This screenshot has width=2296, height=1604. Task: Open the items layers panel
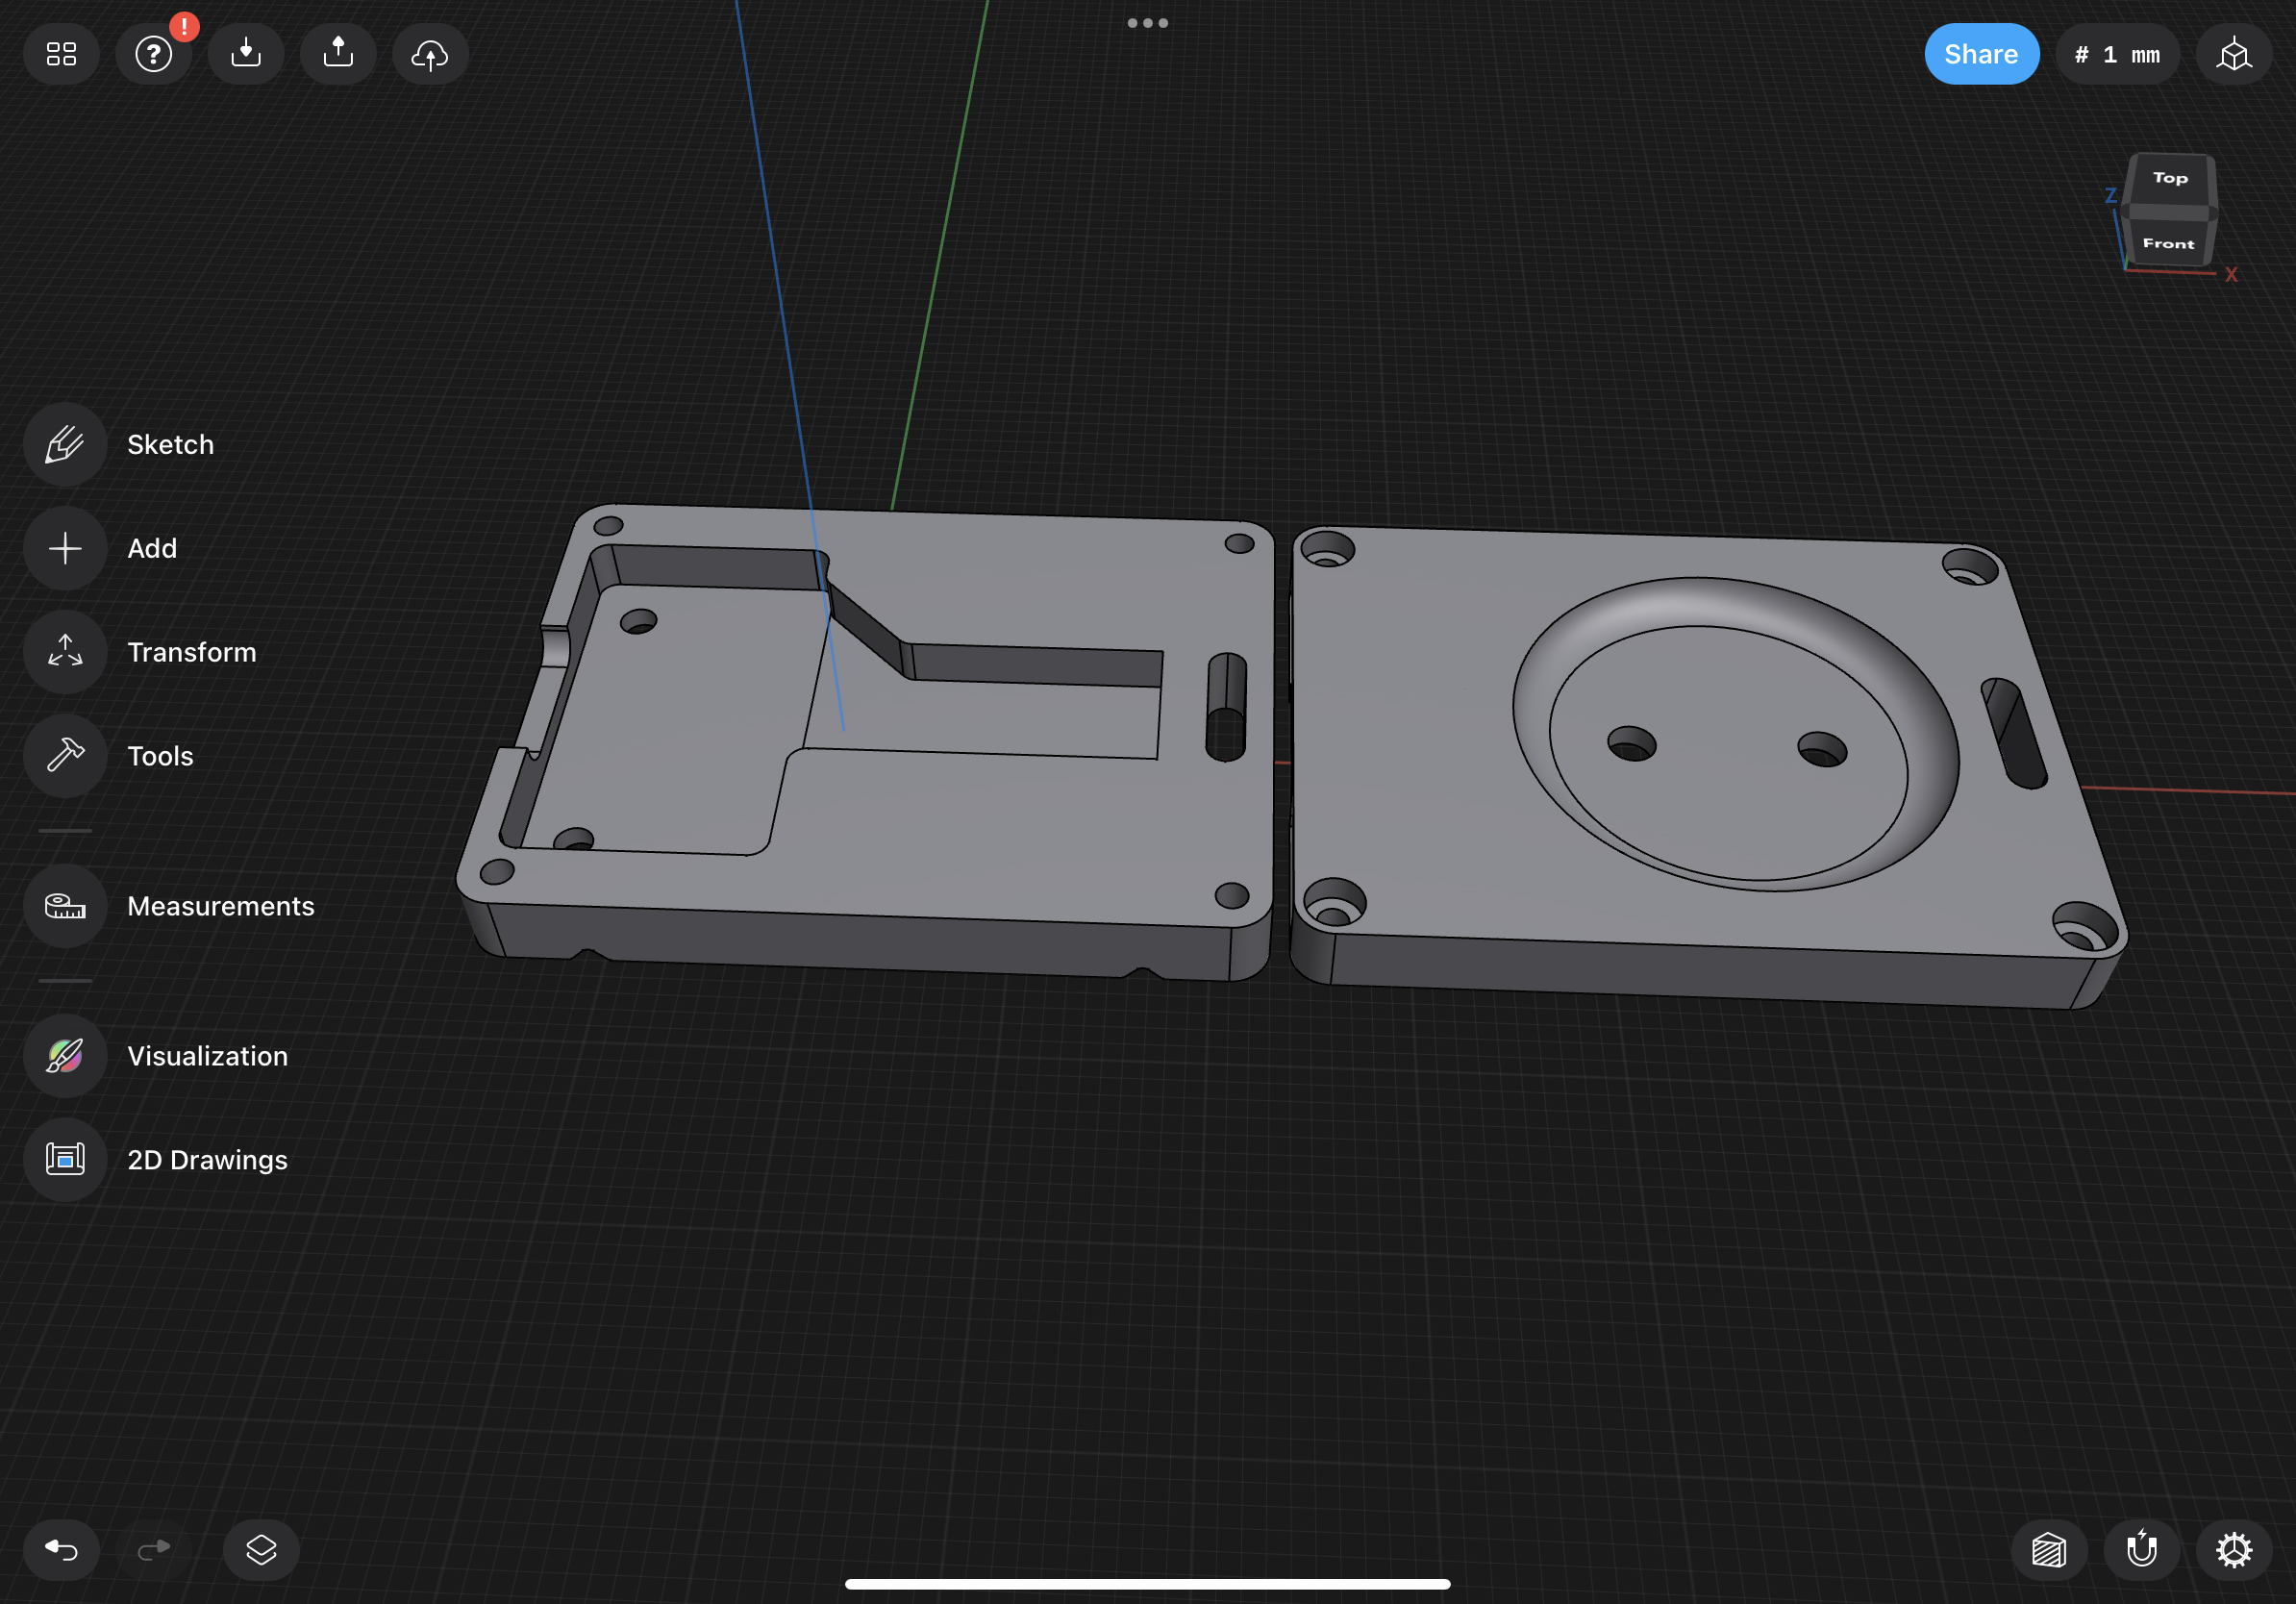(x=261, y=1550)
